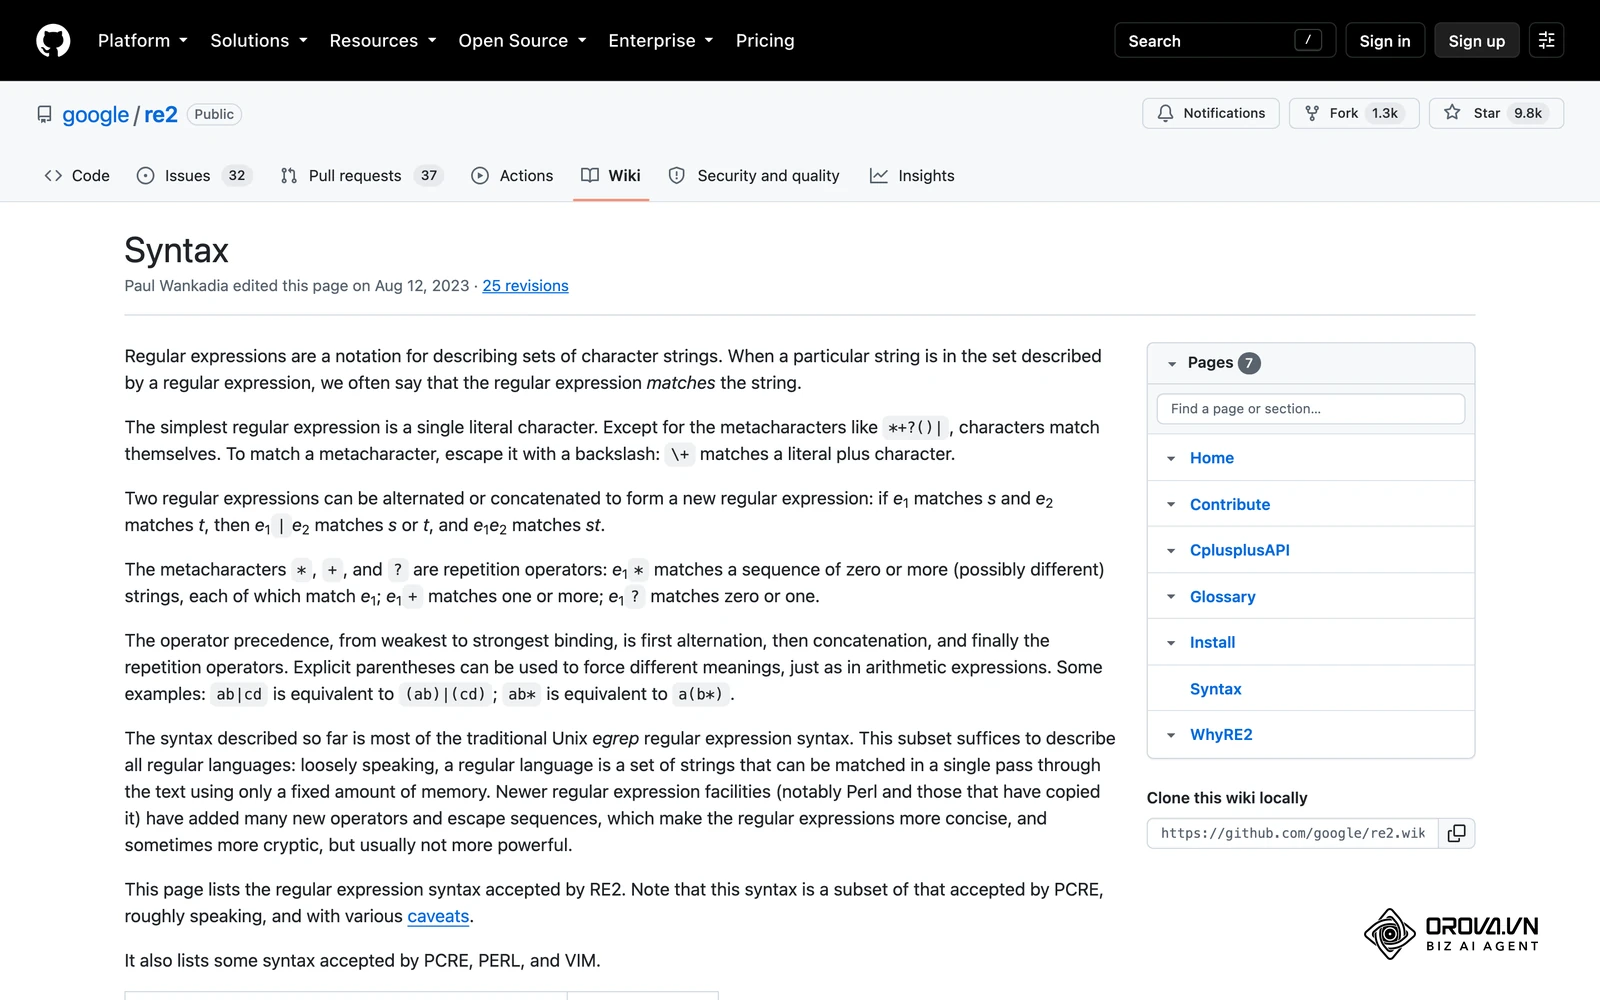Click the Star icon
This screenshot has height=1000, width=1600.
(x=1452, y=112)
